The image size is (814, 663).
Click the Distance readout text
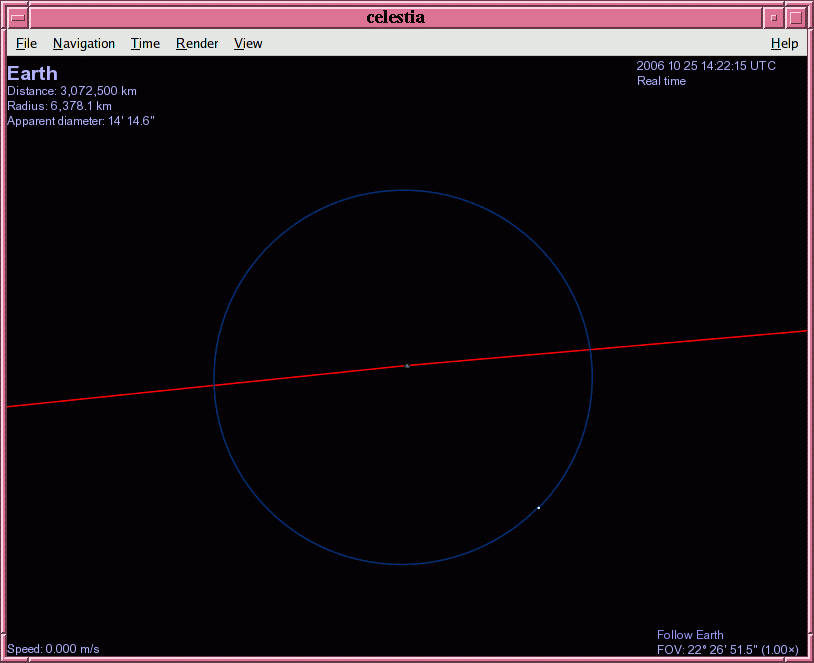[x=72, y=91]
